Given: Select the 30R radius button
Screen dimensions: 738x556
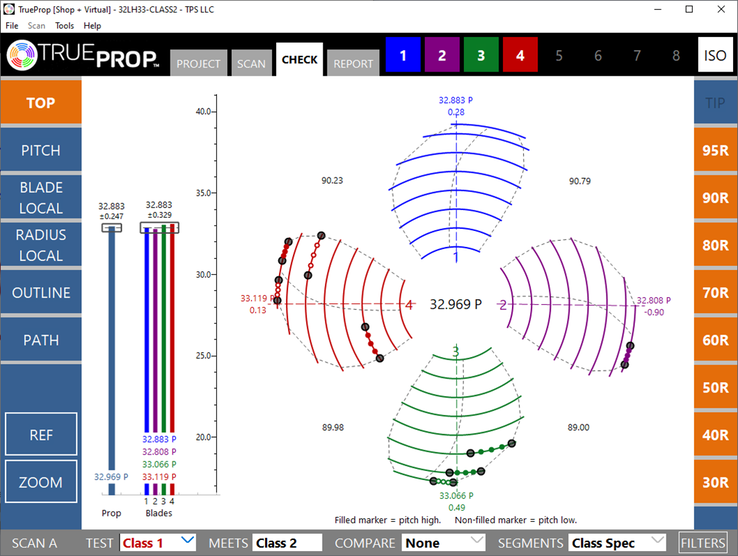Looking at the screenshot, I should 715,482.
